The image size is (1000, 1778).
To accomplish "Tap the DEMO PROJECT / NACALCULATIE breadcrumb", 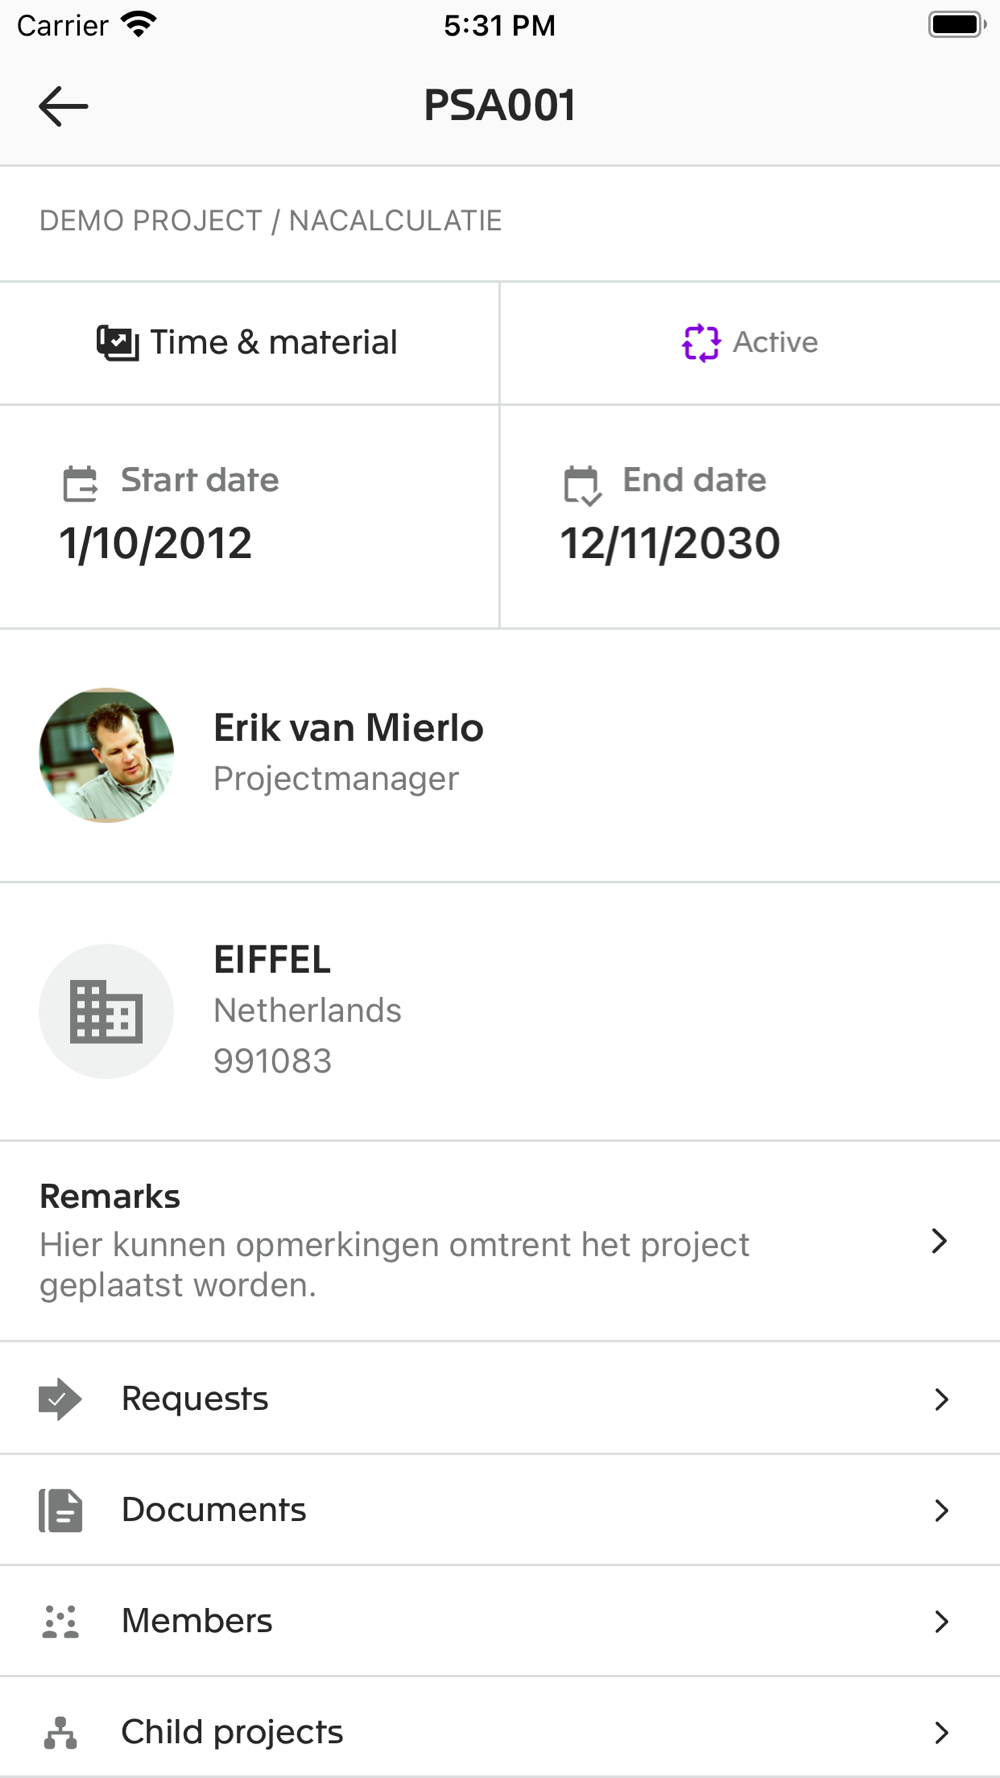I will coord(270,221).
